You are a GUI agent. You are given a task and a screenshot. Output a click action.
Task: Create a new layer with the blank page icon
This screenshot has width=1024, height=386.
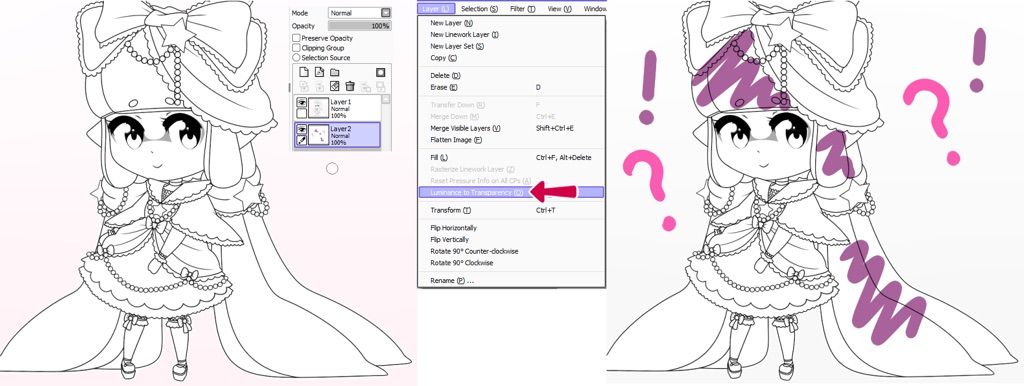304,72
